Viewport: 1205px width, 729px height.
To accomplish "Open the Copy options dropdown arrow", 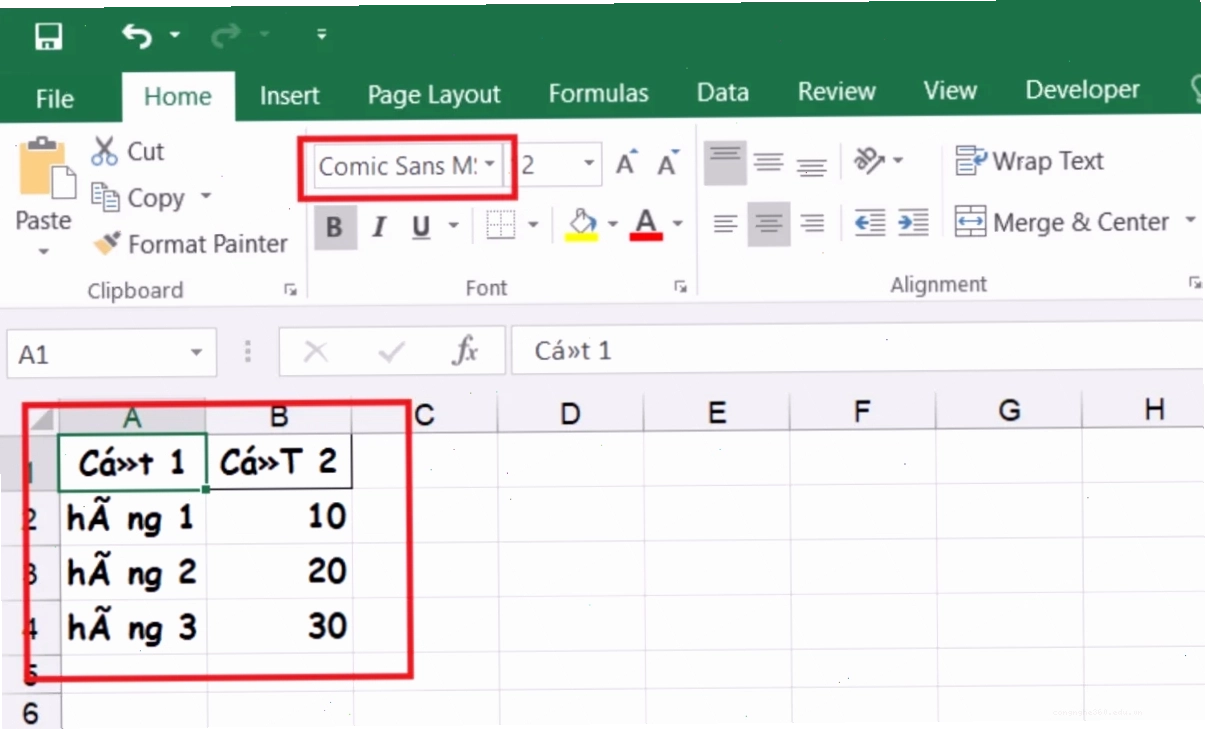I will pyautogui.click(x=206, y=196).
